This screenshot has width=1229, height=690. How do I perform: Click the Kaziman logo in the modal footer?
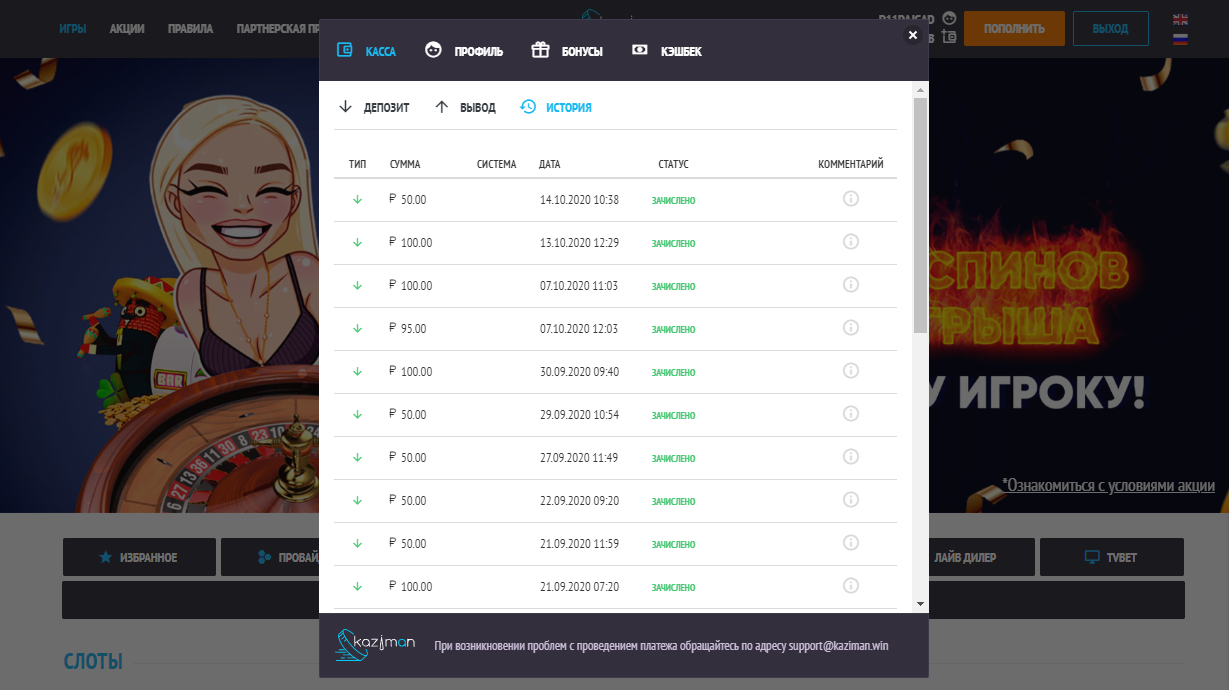[375, 645]
